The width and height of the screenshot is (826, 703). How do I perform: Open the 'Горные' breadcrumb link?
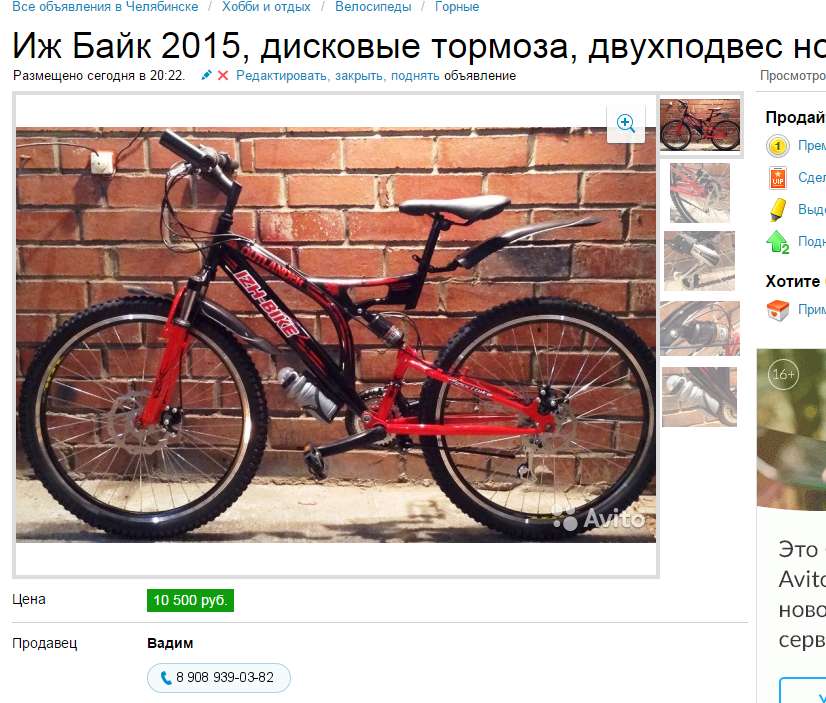point(457,7)
